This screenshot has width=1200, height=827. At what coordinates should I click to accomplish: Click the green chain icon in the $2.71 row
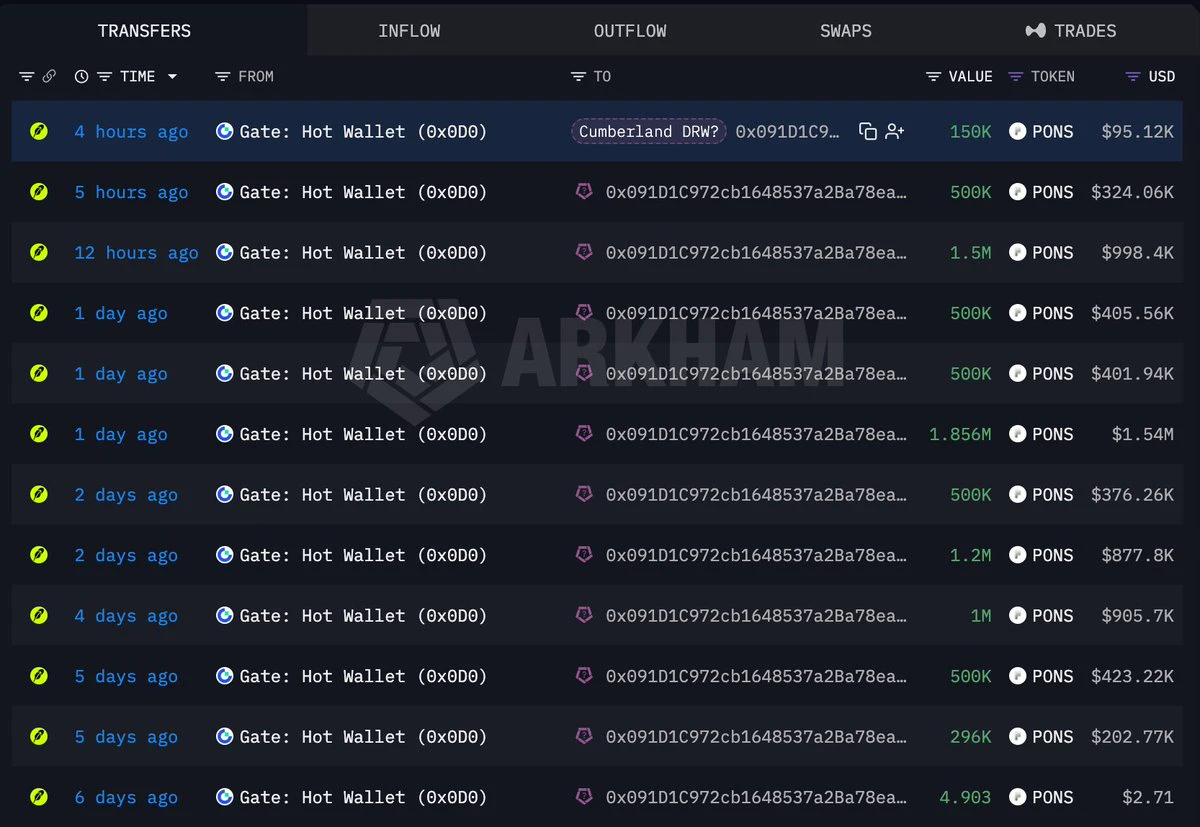click(x=39, y=797)
